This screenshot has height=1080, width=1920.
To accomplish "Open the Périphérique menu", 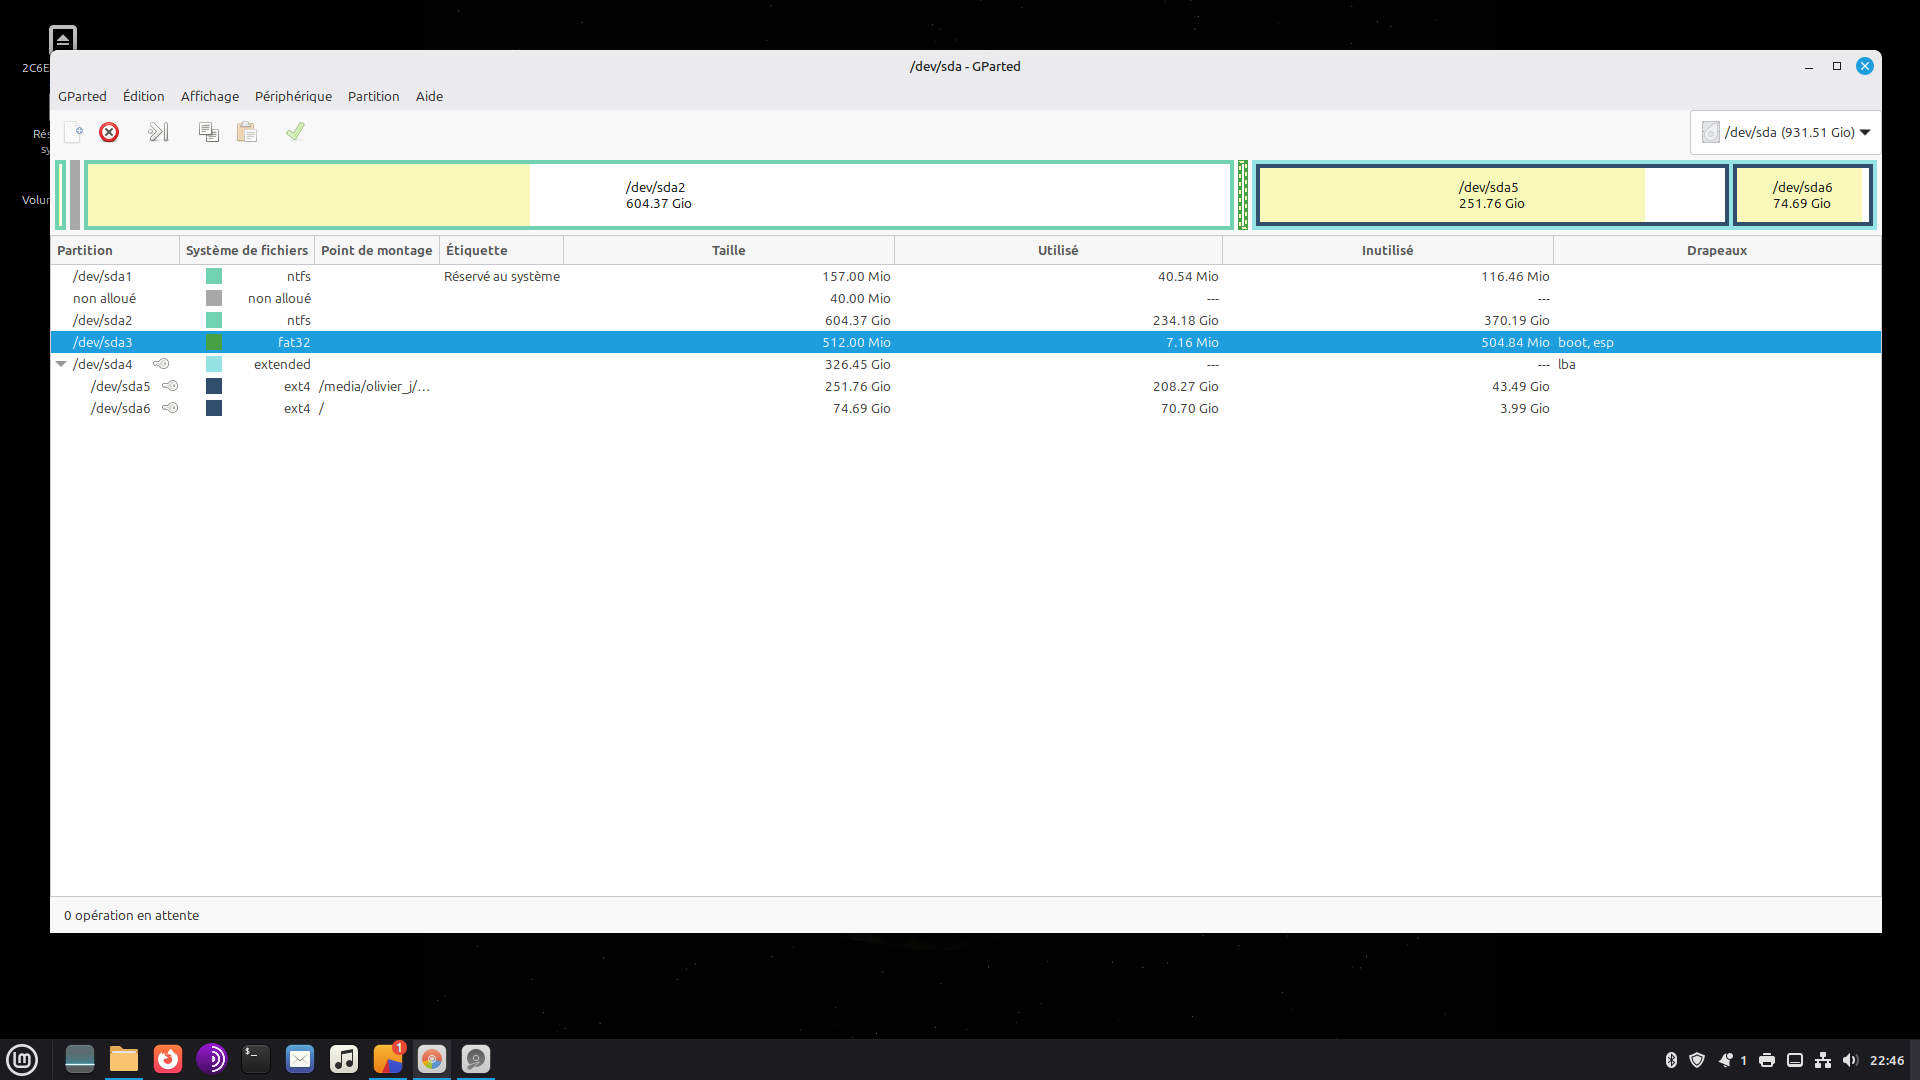I will [x=293, y=96].
